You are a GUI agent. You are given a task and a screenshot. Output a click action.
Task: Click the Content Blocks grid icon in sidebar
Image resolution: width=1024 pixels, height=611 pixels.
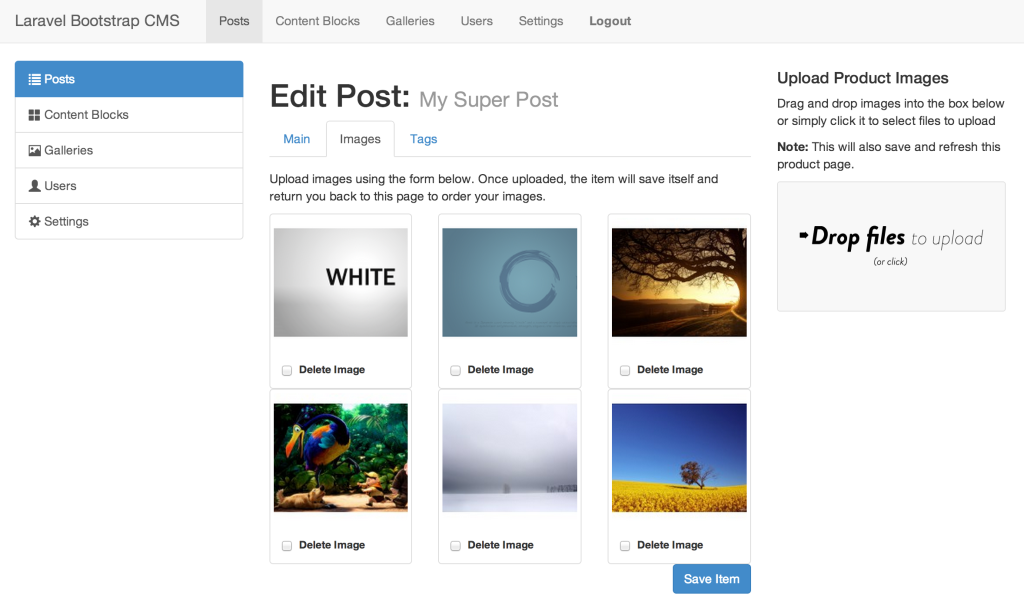34,115
